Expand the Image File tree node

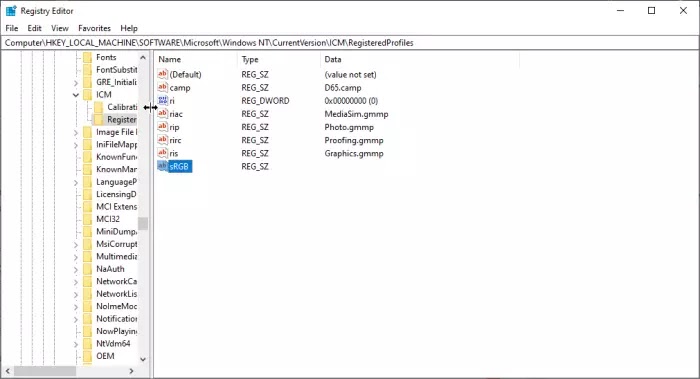76,133
